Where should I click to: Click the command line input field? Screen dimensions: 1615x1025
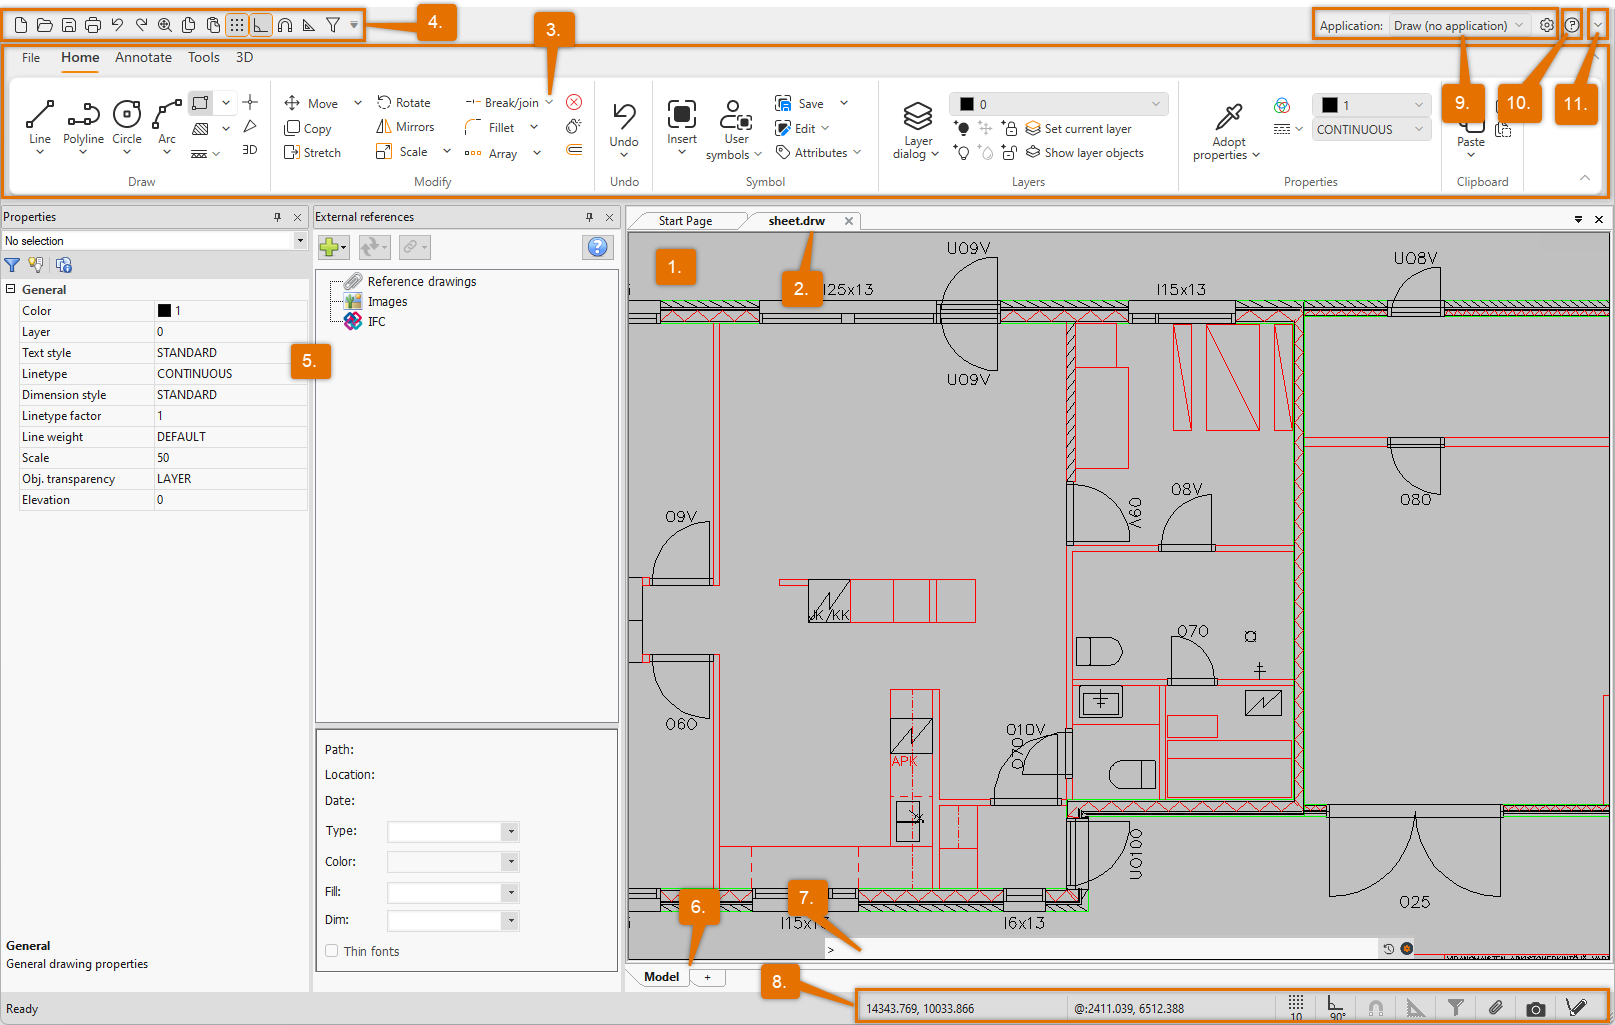pyautogui.click(x=1100, y=949)
